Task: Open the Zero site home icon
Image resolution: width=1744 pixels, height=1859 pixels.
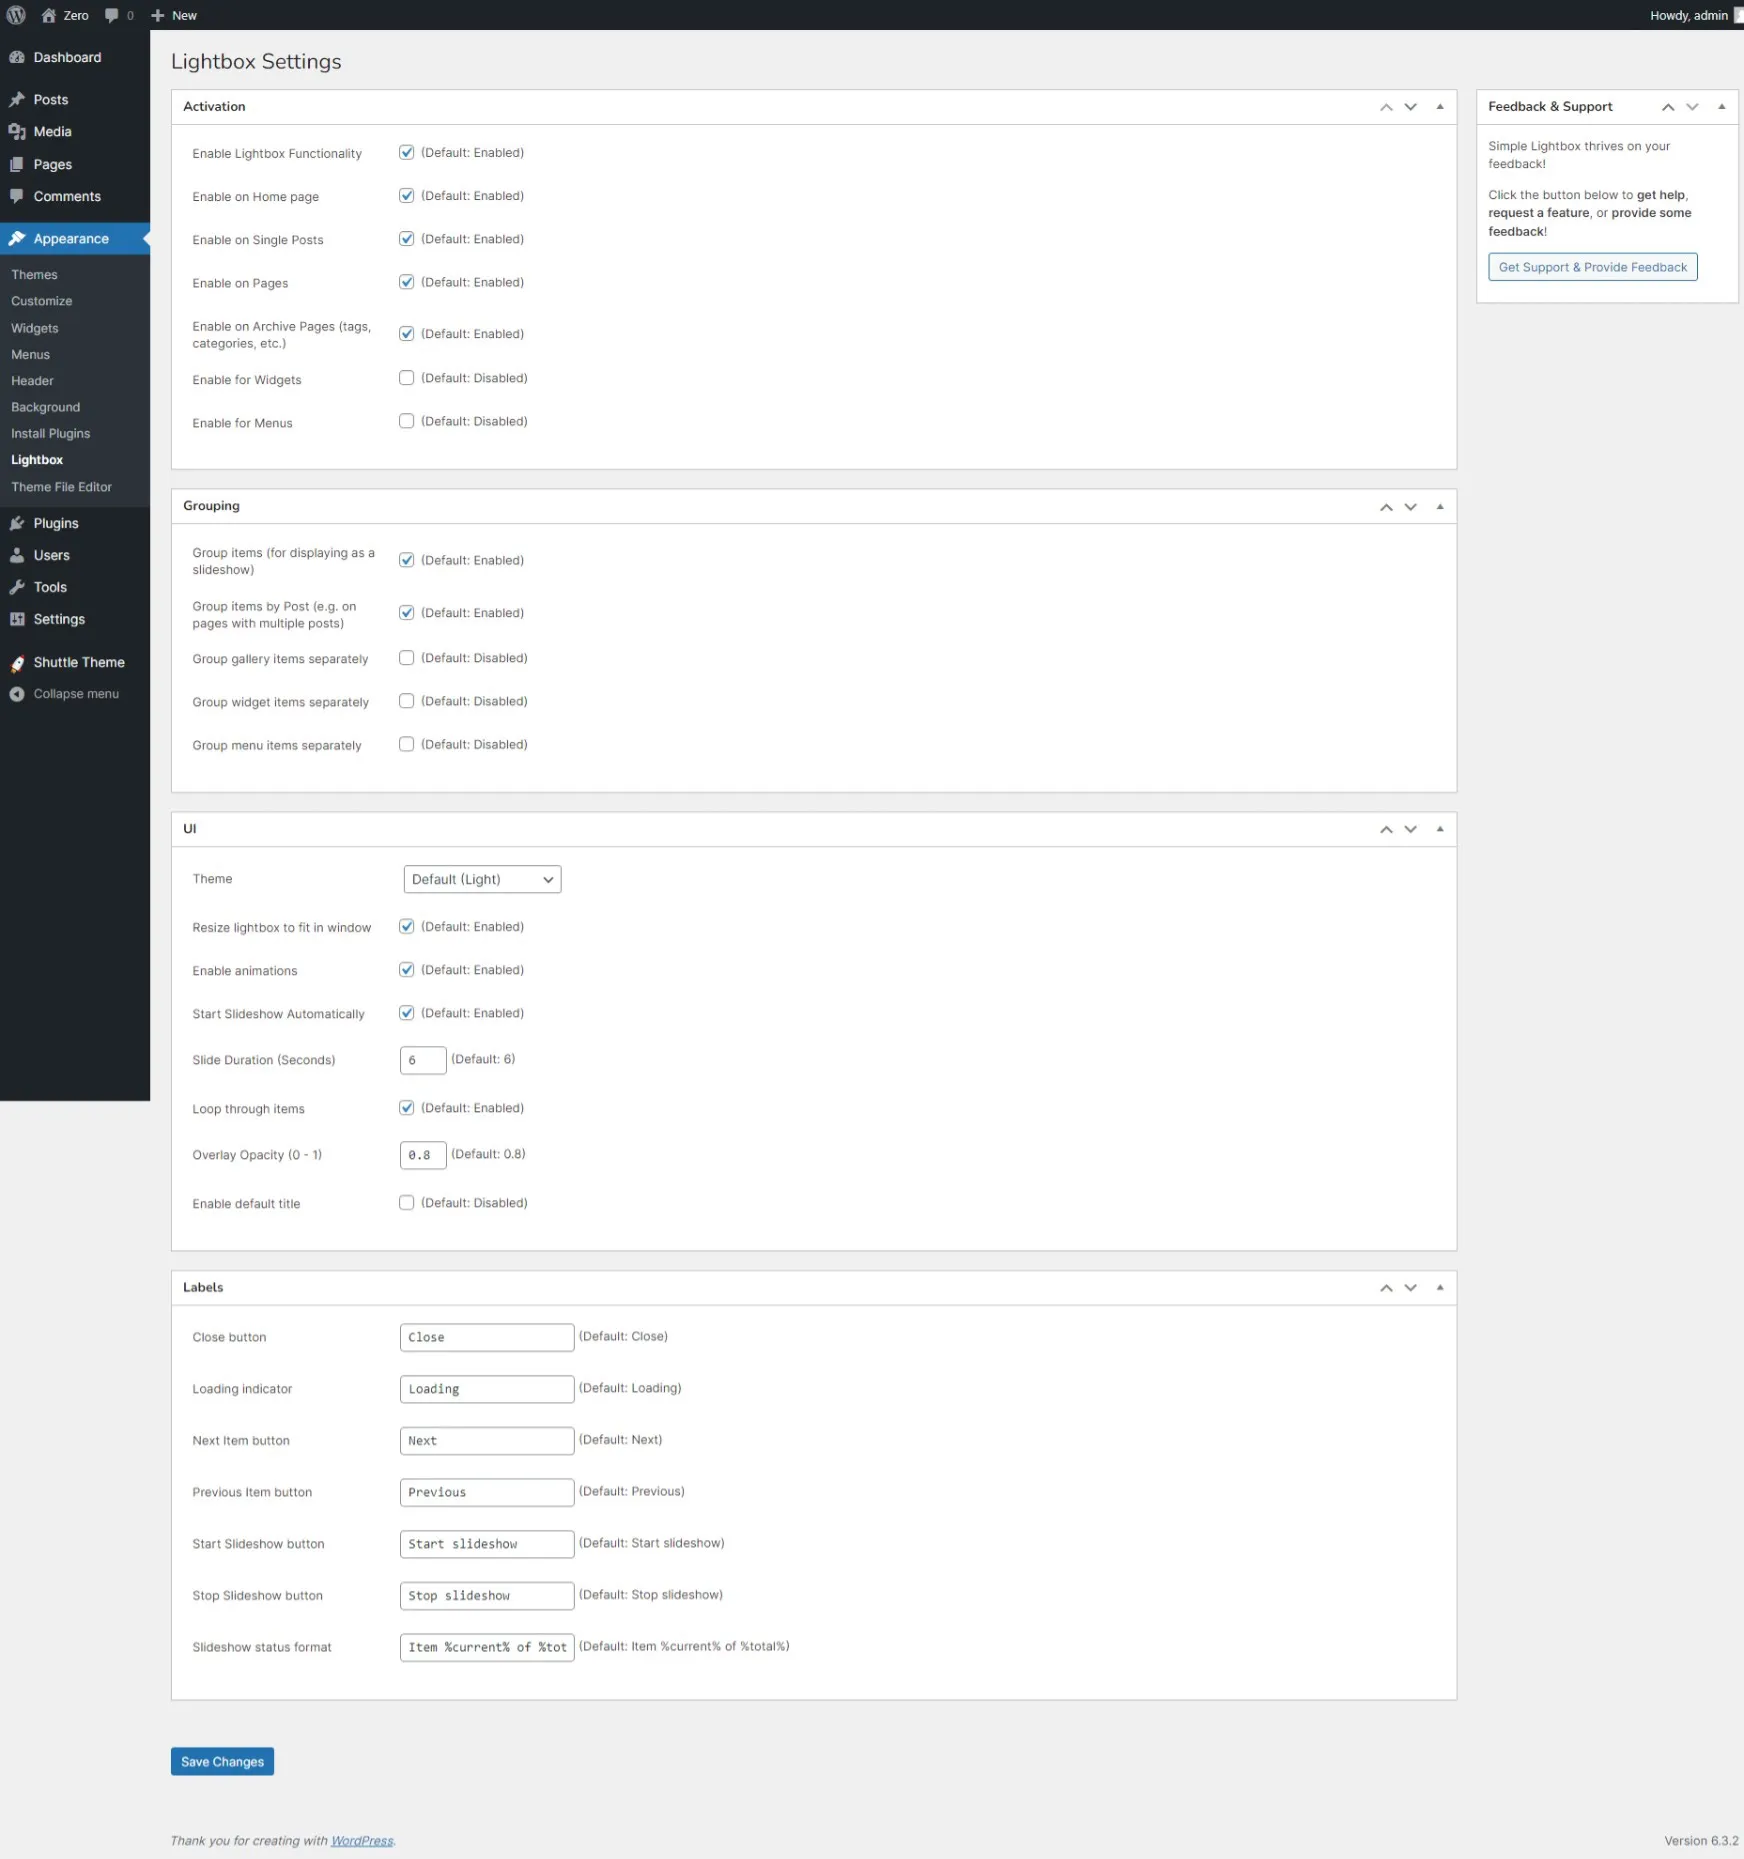Action: pos(48,15)
